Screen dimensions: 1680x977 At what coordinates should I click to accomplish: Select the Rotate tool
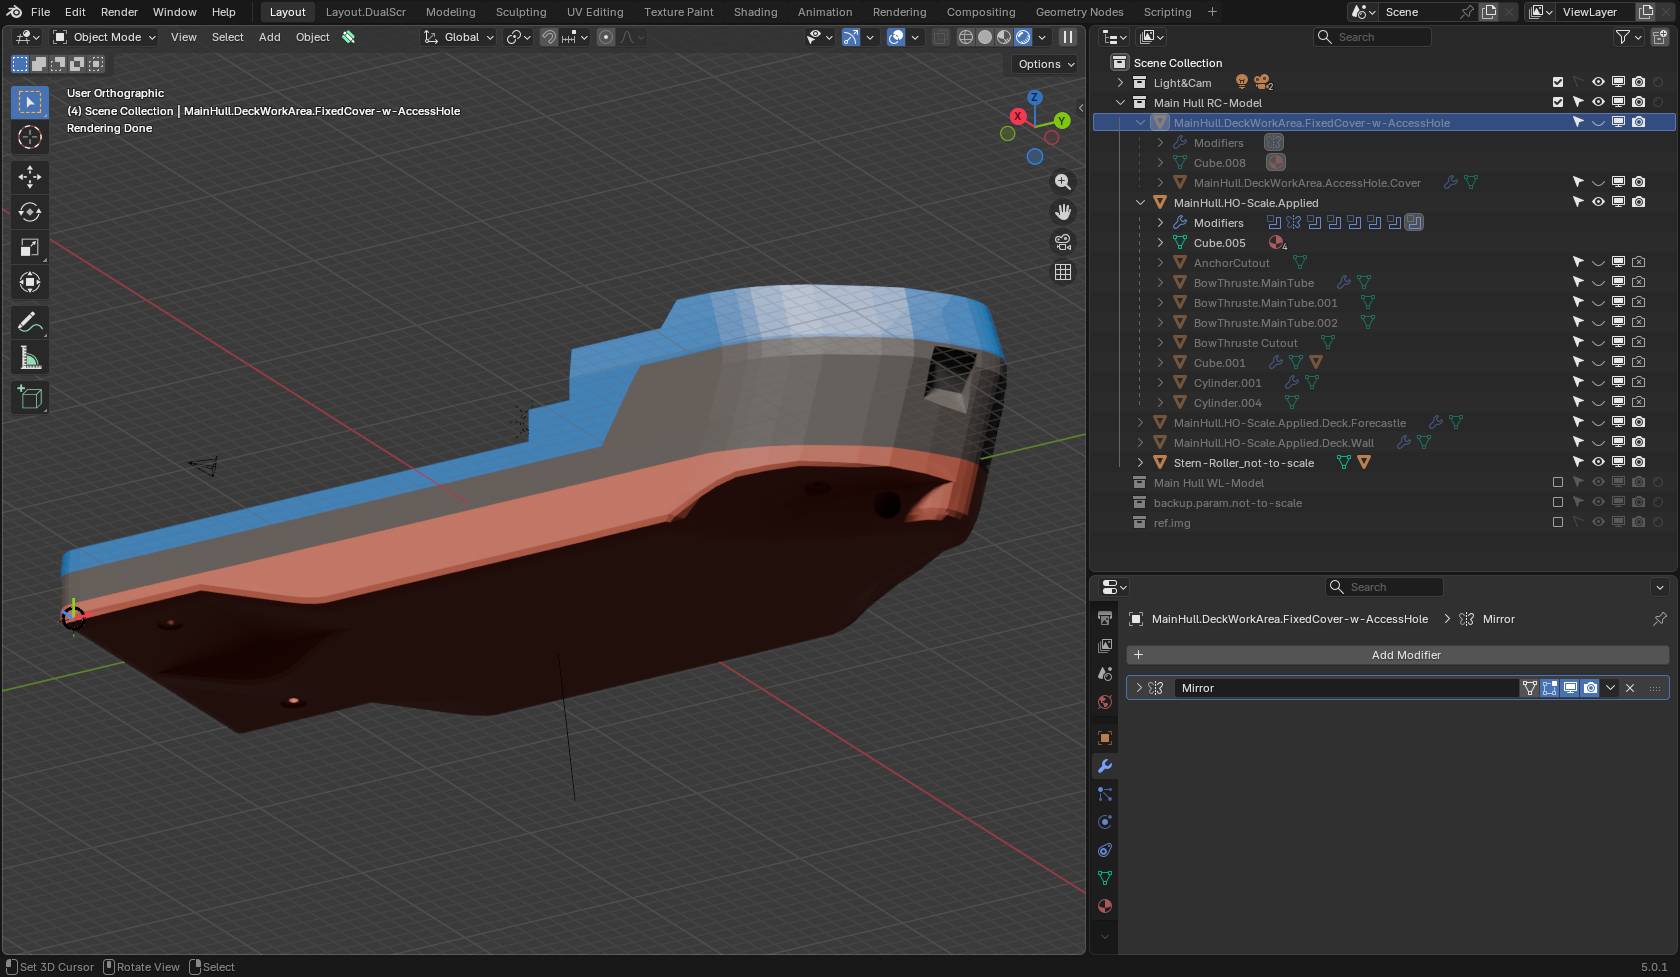coord(30,212)
